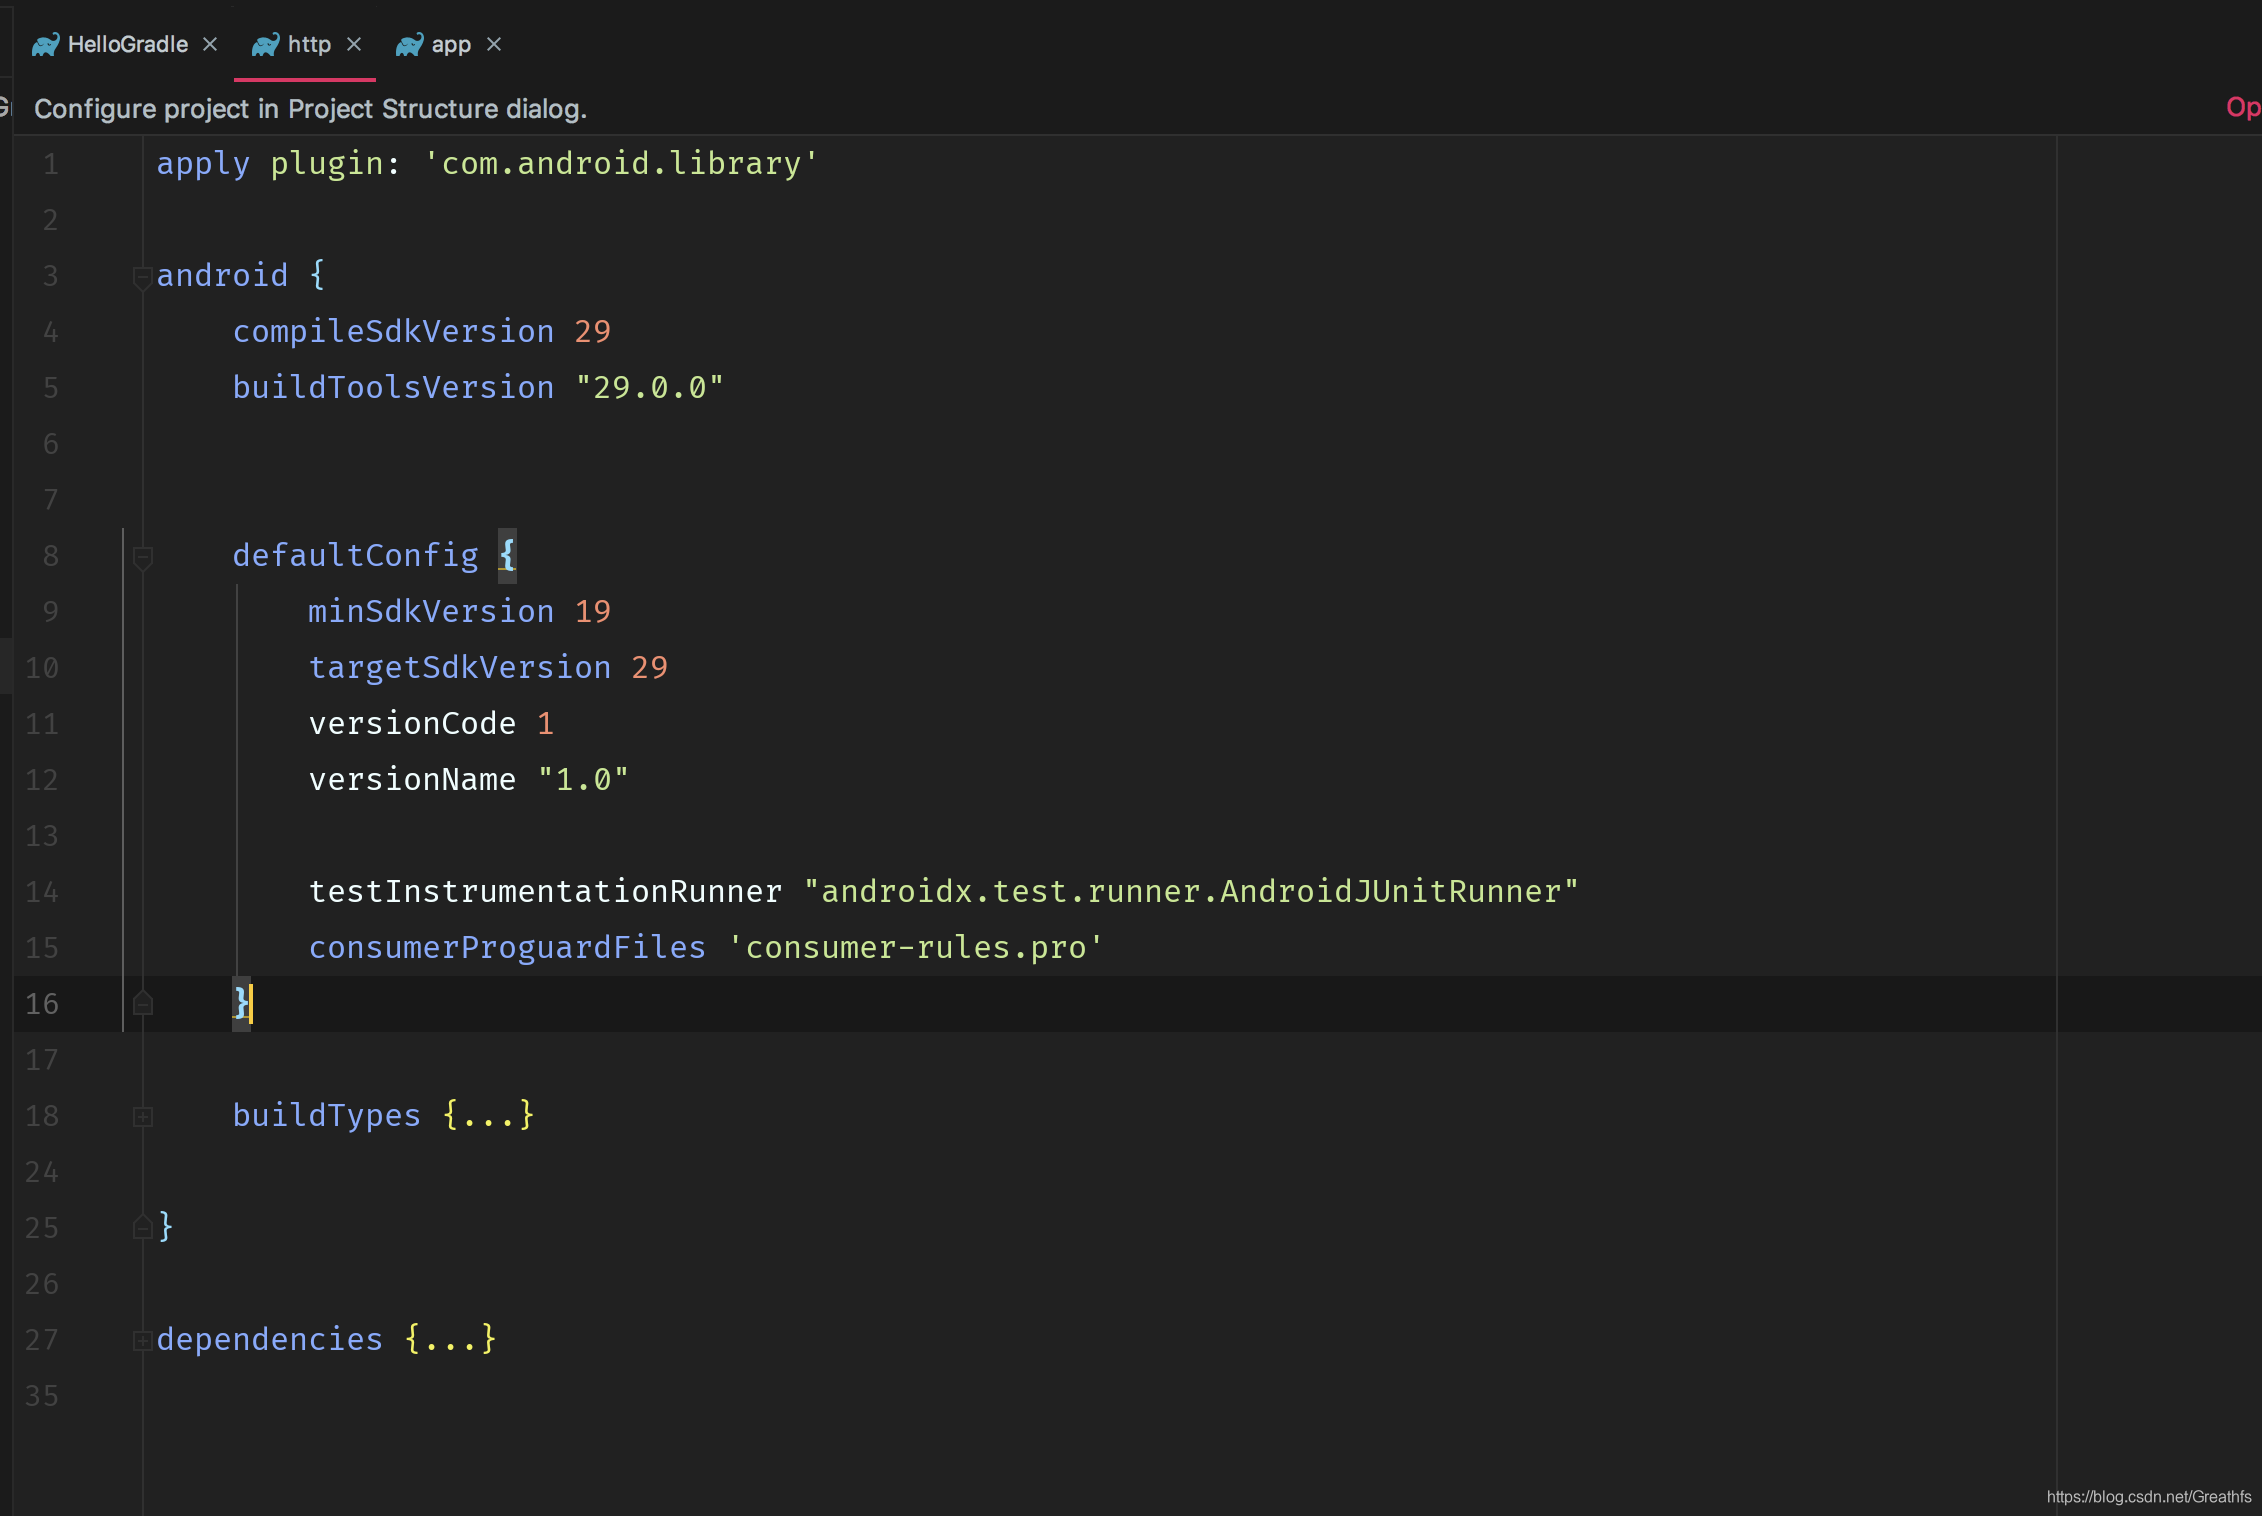Click the apply keyword on line 1
This screenshot has width=2262, height=1516.
point(203,163)
